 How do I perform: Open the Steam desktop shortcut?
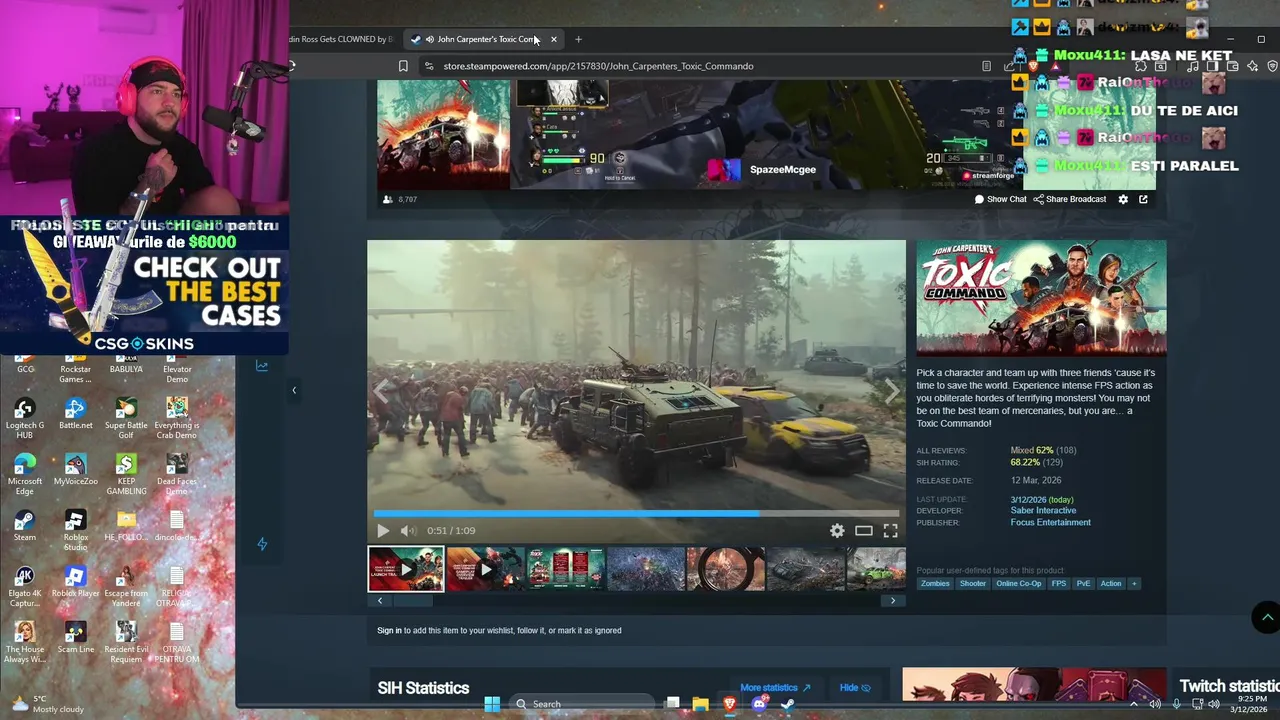(x=25, y=526)
